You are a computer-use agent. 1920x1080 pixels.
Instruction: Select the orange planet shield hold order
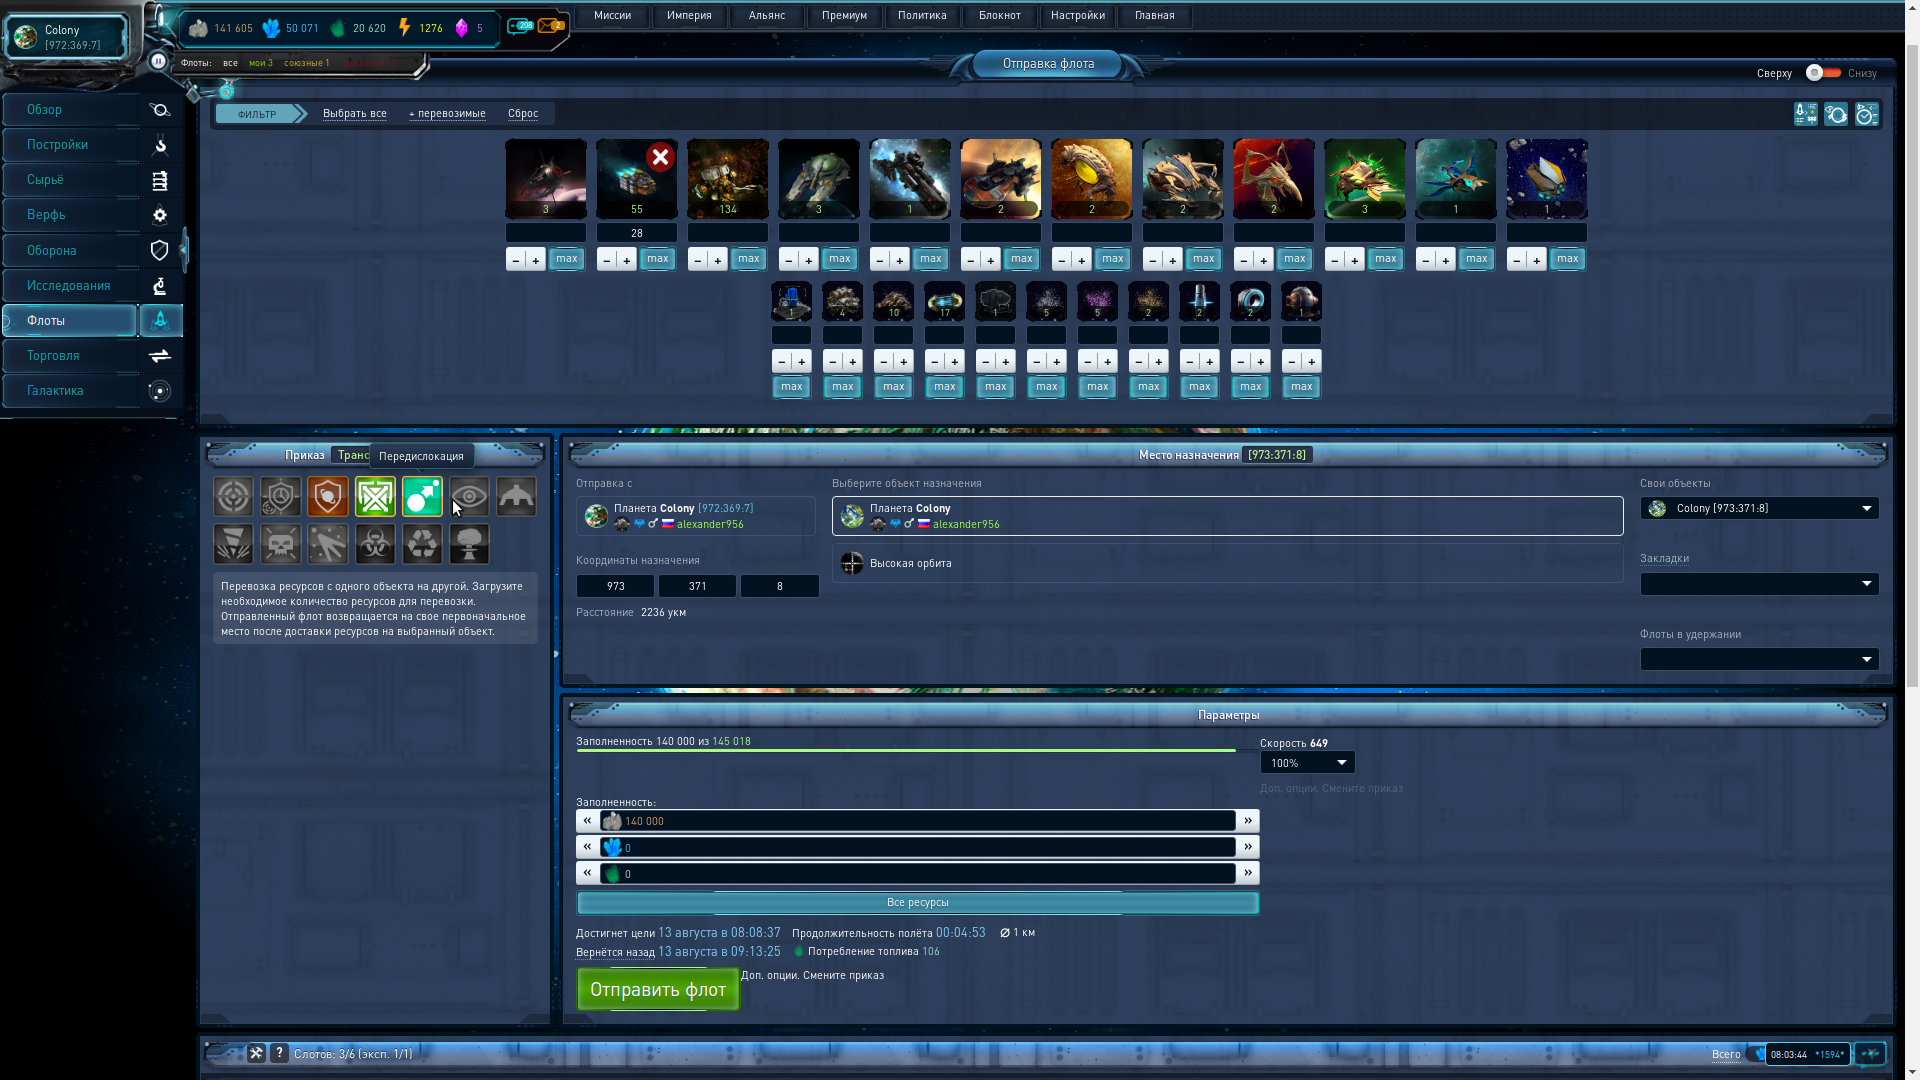[328, 497]
